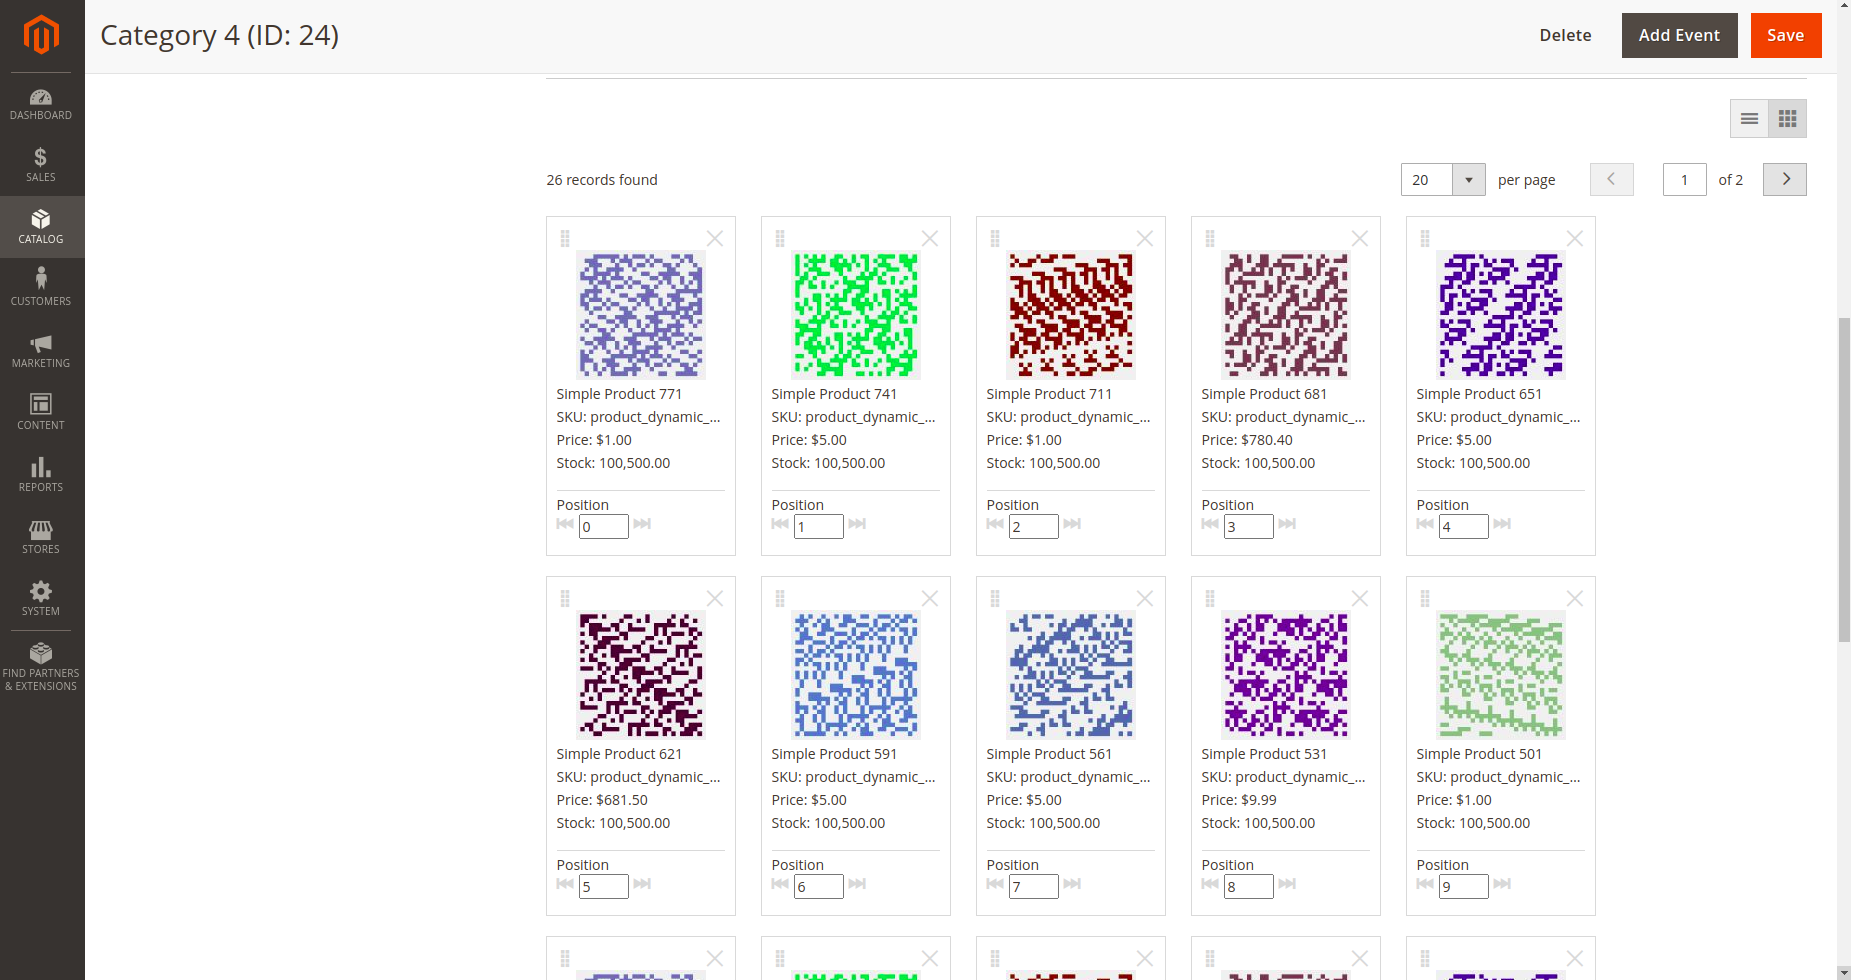Open the Sales menu
The height and width of the screenshot is (980, 1851).
tap(41, 164)
